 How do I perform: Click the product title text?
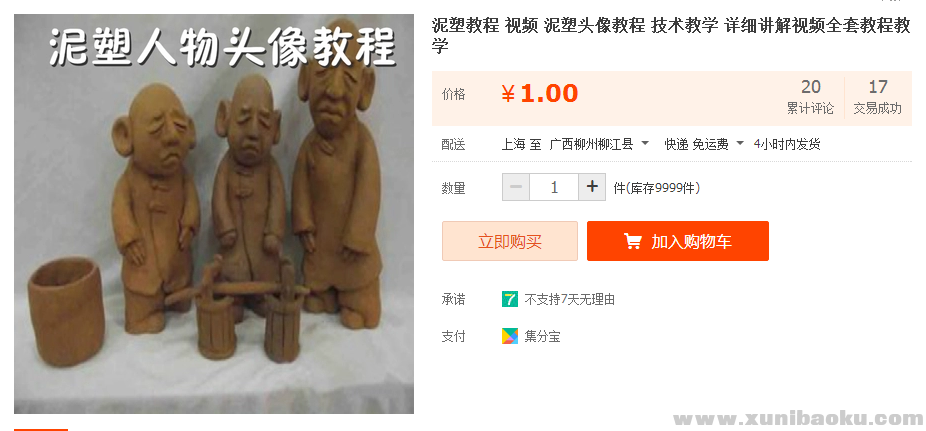pos(671,35)
